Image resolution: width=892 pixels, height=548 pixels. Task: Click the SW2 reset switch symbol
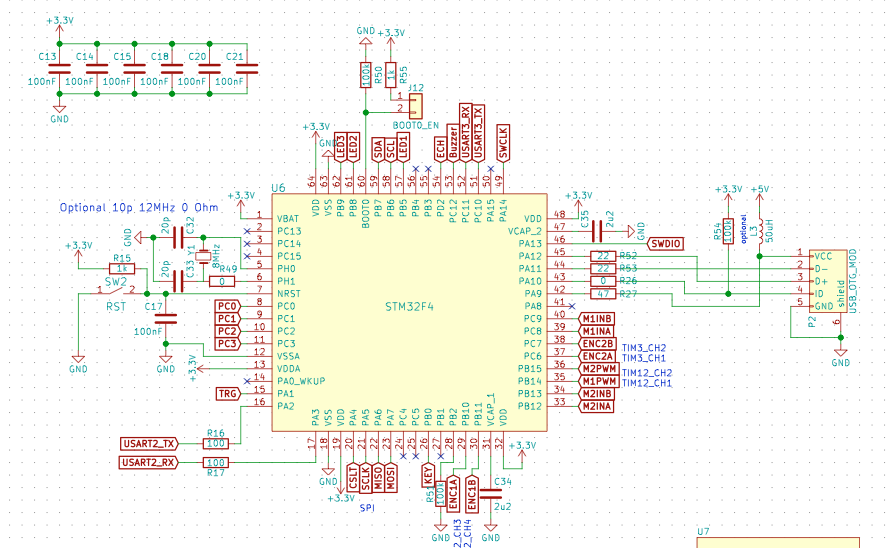(115, 291)
